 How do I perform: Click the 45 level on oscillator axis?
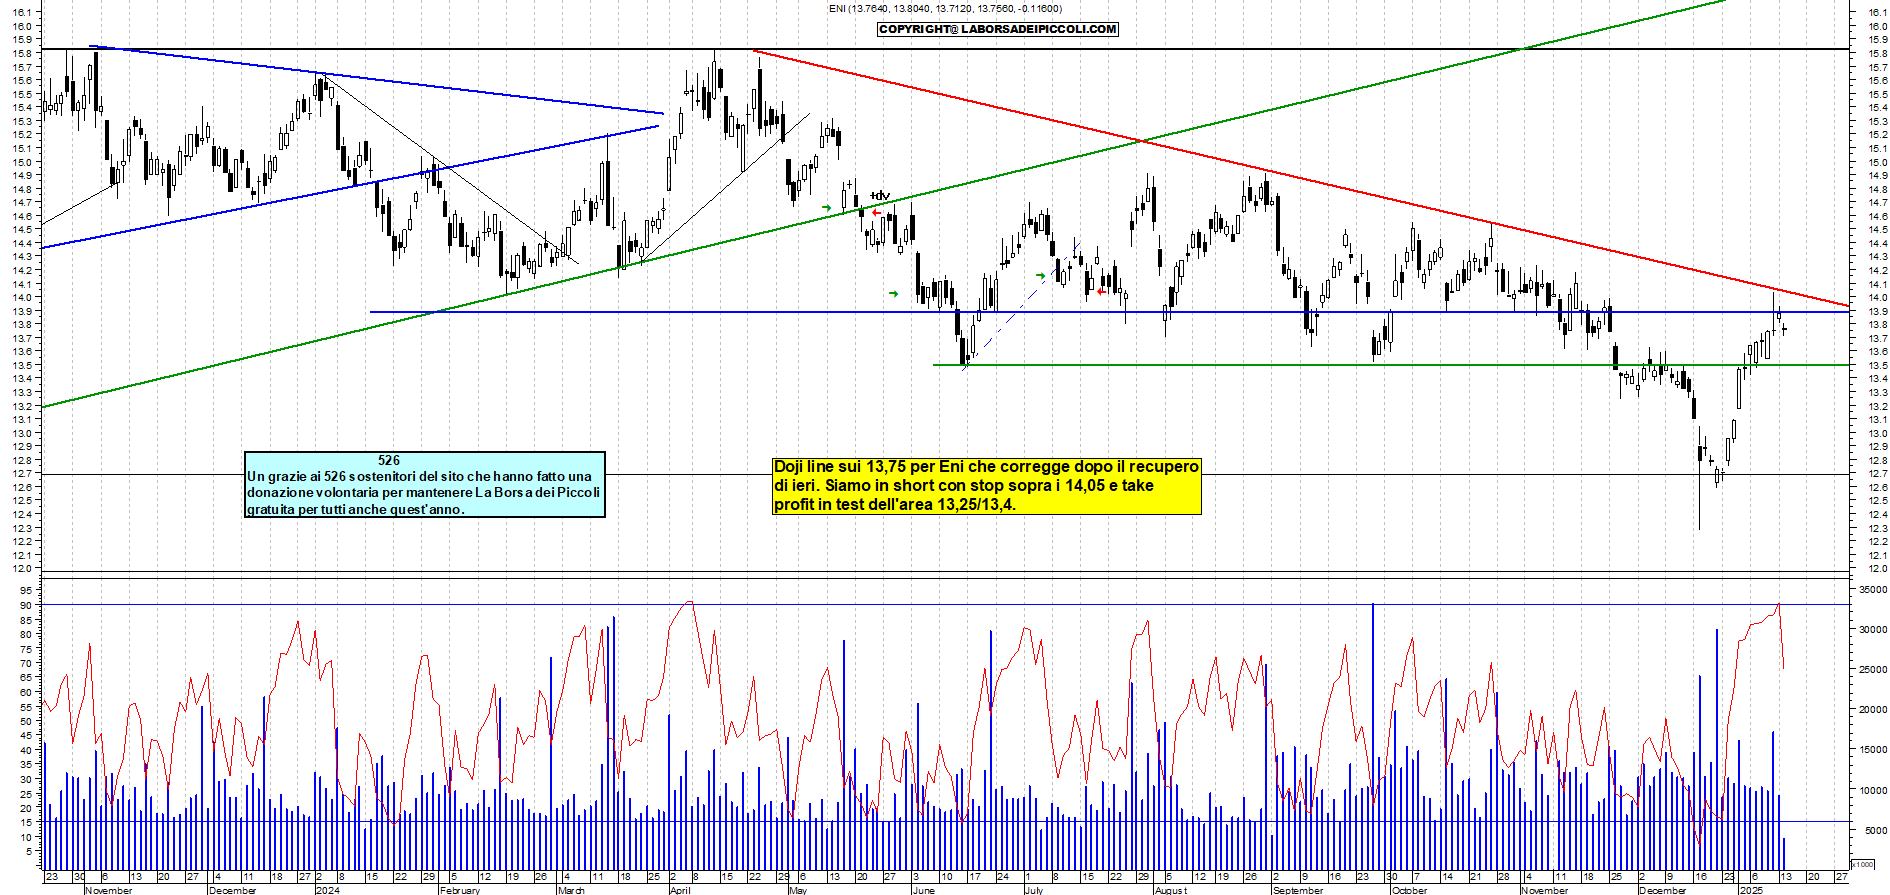point(27,736)
